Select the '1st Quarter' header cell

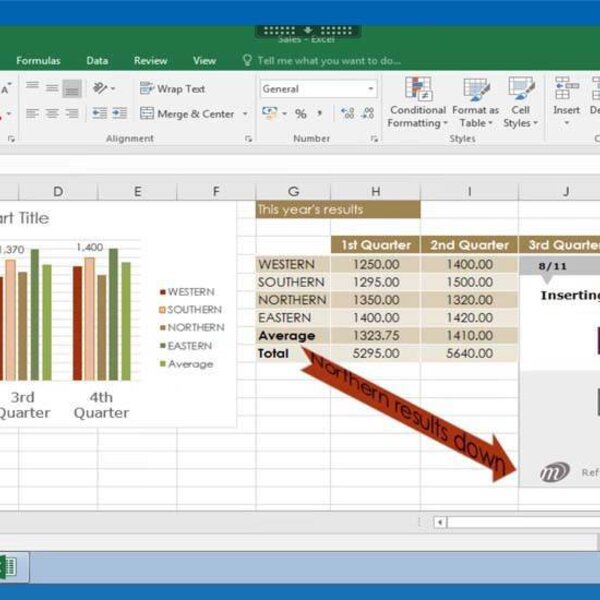tap(376, 245)
